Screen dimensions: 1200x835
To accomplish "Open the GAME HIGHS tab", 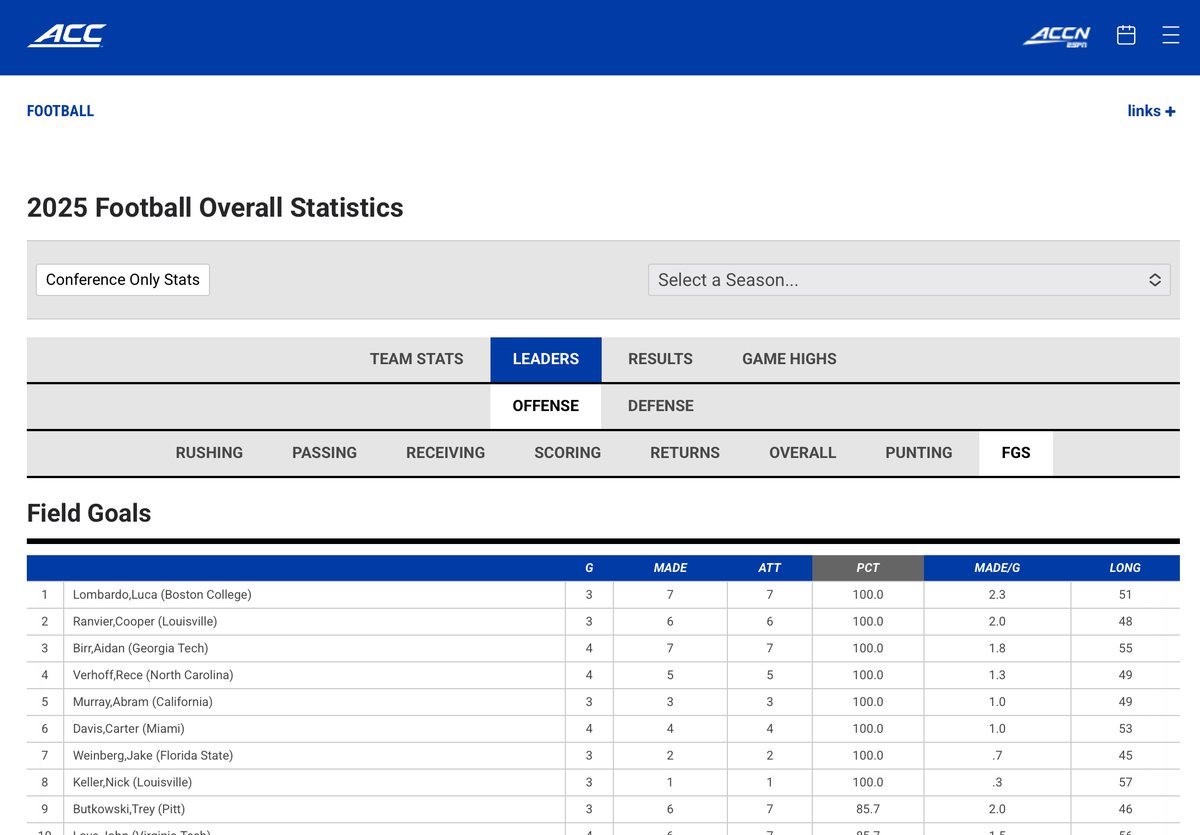I will click(x=789, y=359).
